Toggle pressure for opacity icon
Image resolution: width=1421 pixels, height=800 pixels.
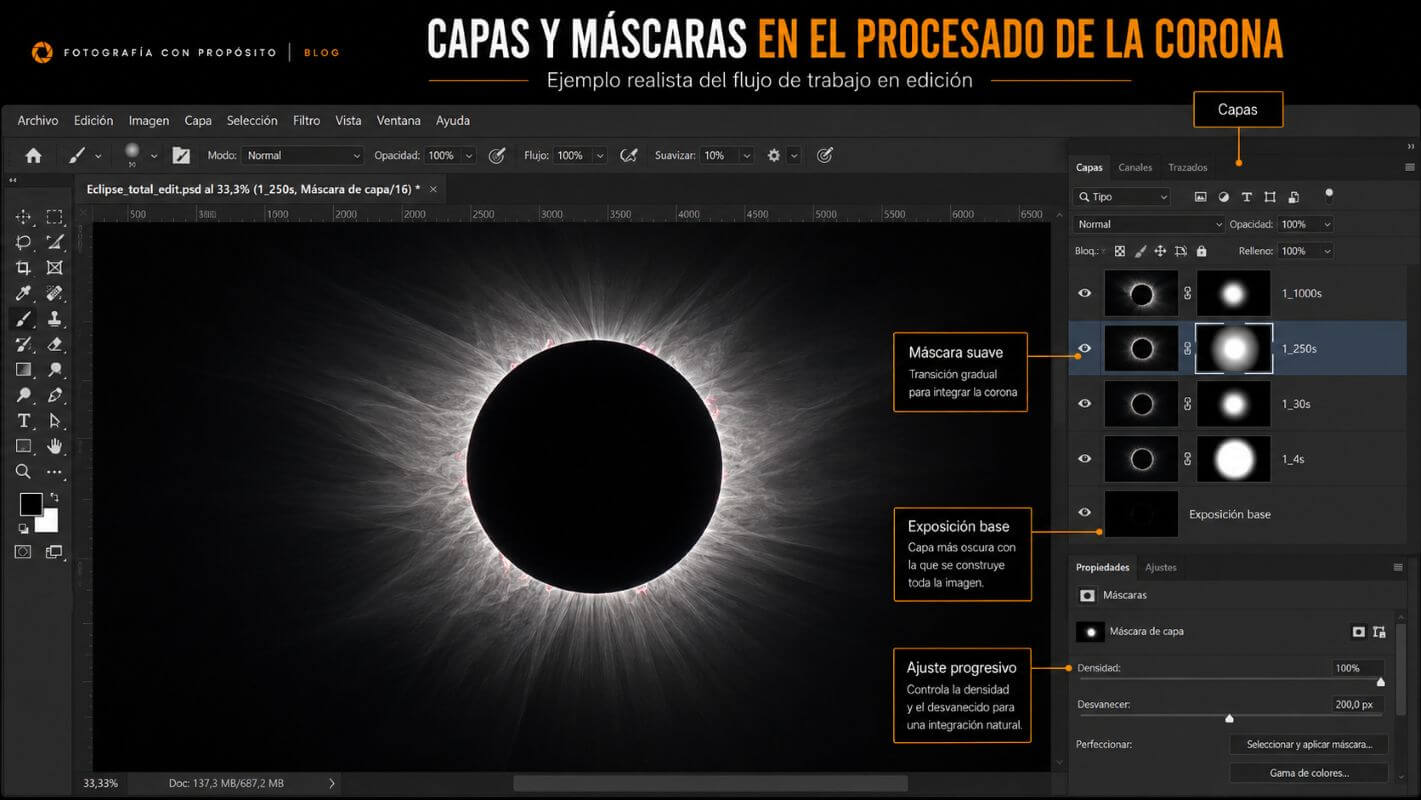pyautogui.click(x=496, y=155)
